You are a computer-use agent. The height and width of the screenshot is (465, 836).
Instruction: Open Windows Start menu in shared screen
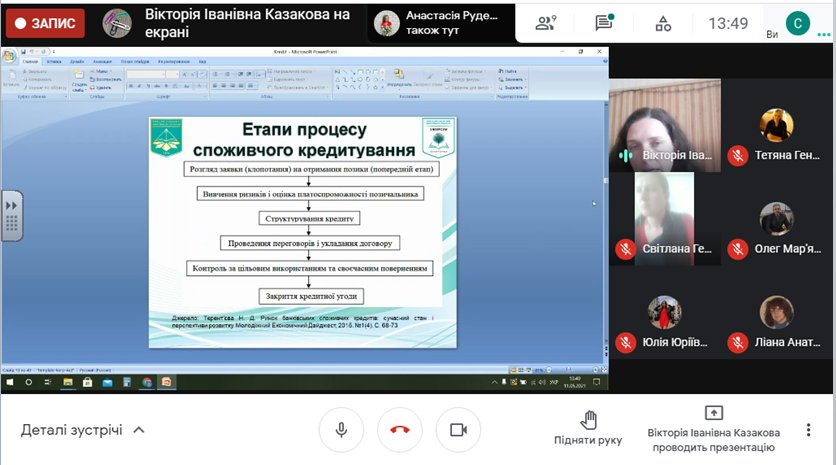(x=10, y=382)
